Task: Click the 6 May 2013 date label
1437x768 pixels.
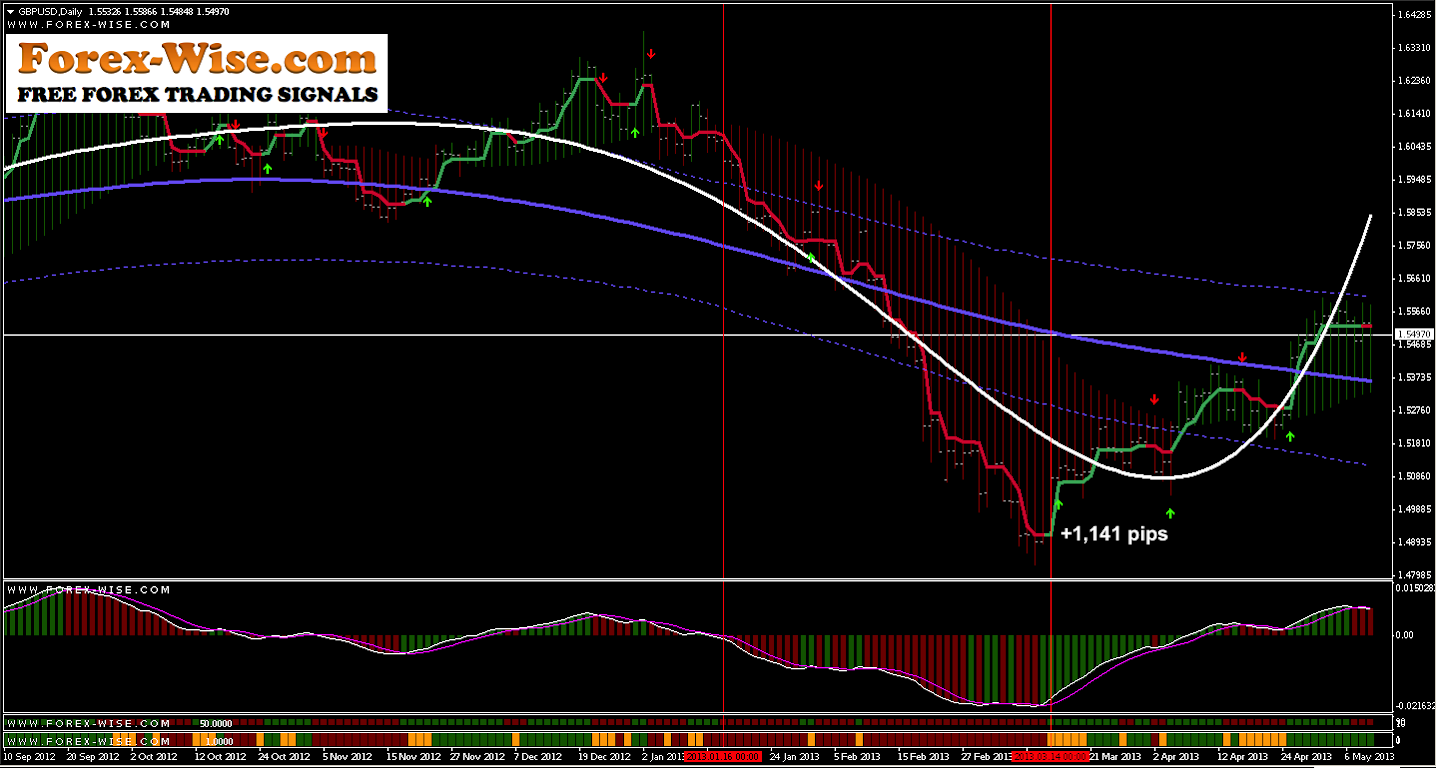Action: [x=1367, y=757]
